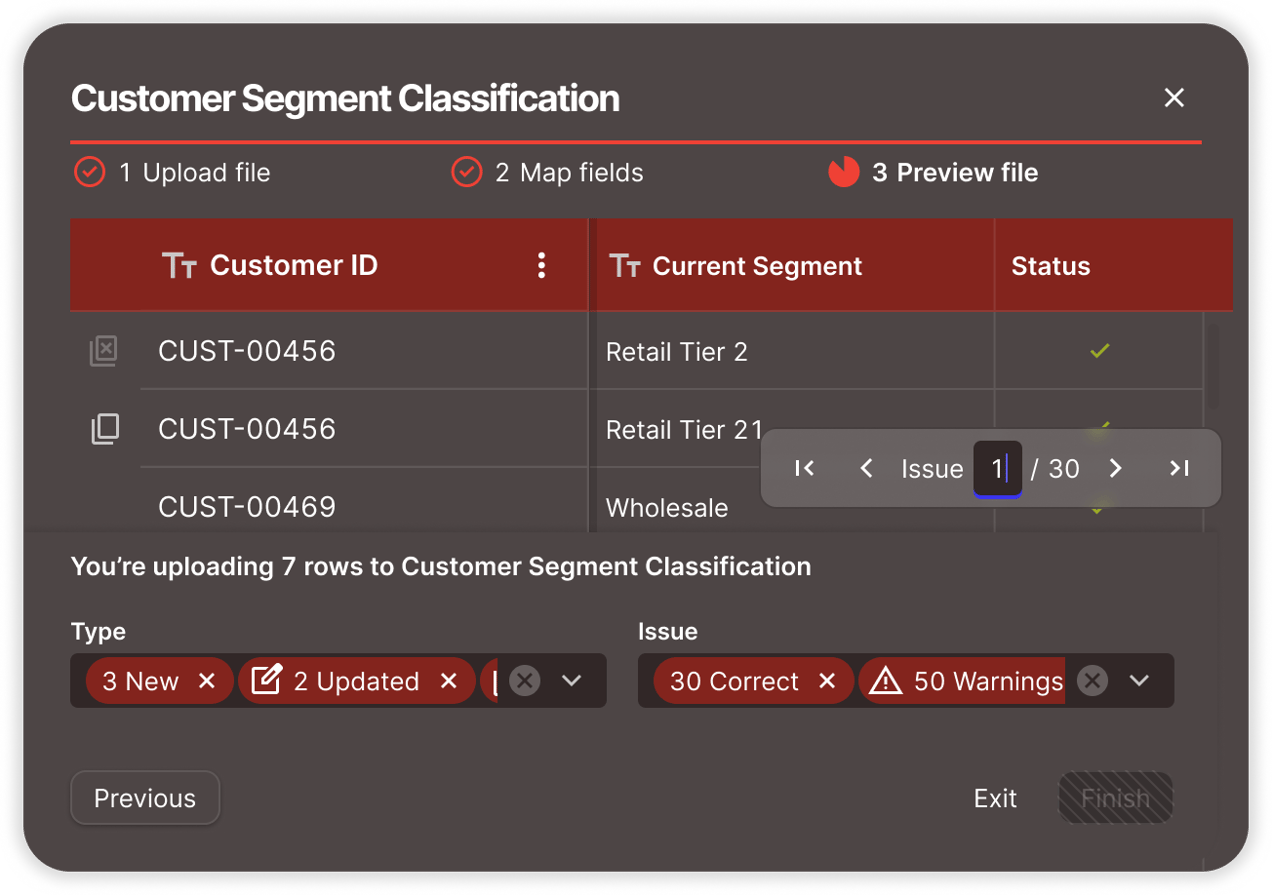
Task: Advance to next issue arrow
Action: coord(1116,468)
